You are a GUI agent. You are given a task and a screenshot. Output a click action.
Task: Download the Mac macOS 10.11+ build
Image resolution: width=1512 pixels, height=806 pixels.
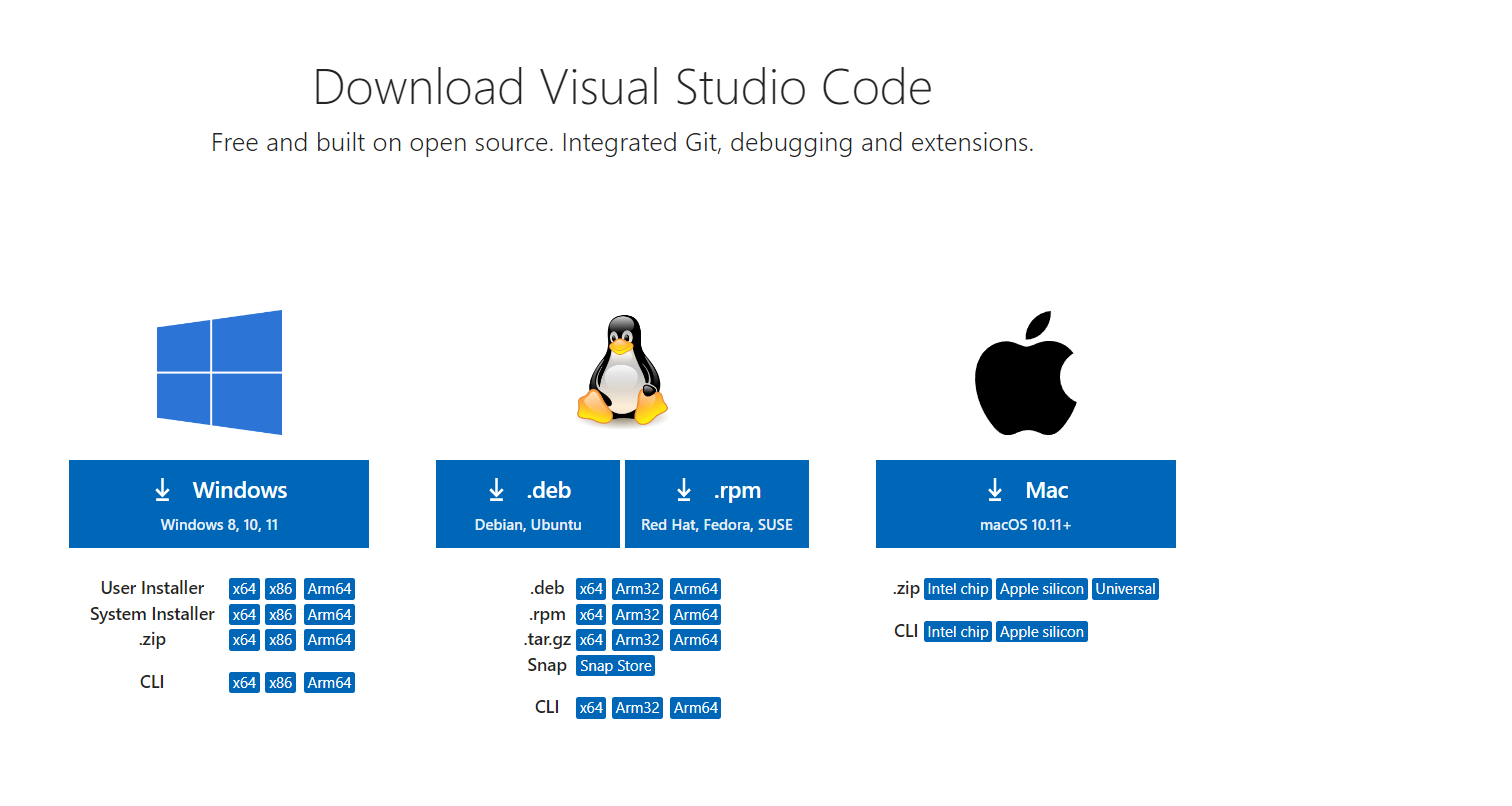(1026, 504)
